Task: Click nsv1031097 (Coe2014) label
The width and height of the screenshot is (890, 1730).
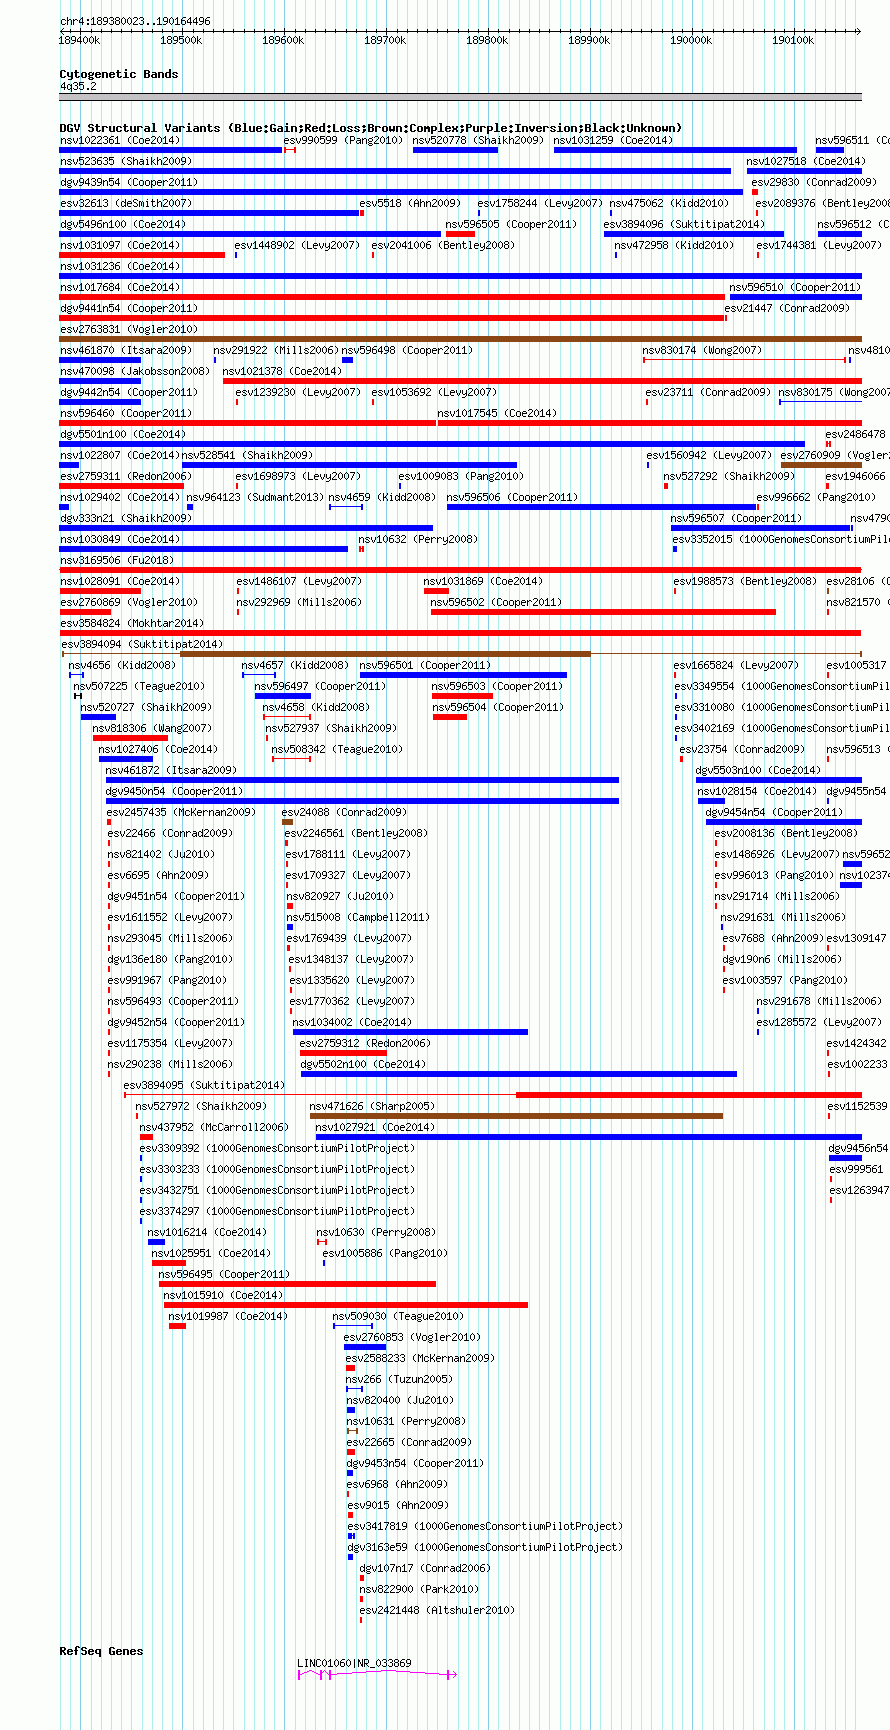Action: tap(120, 245)
